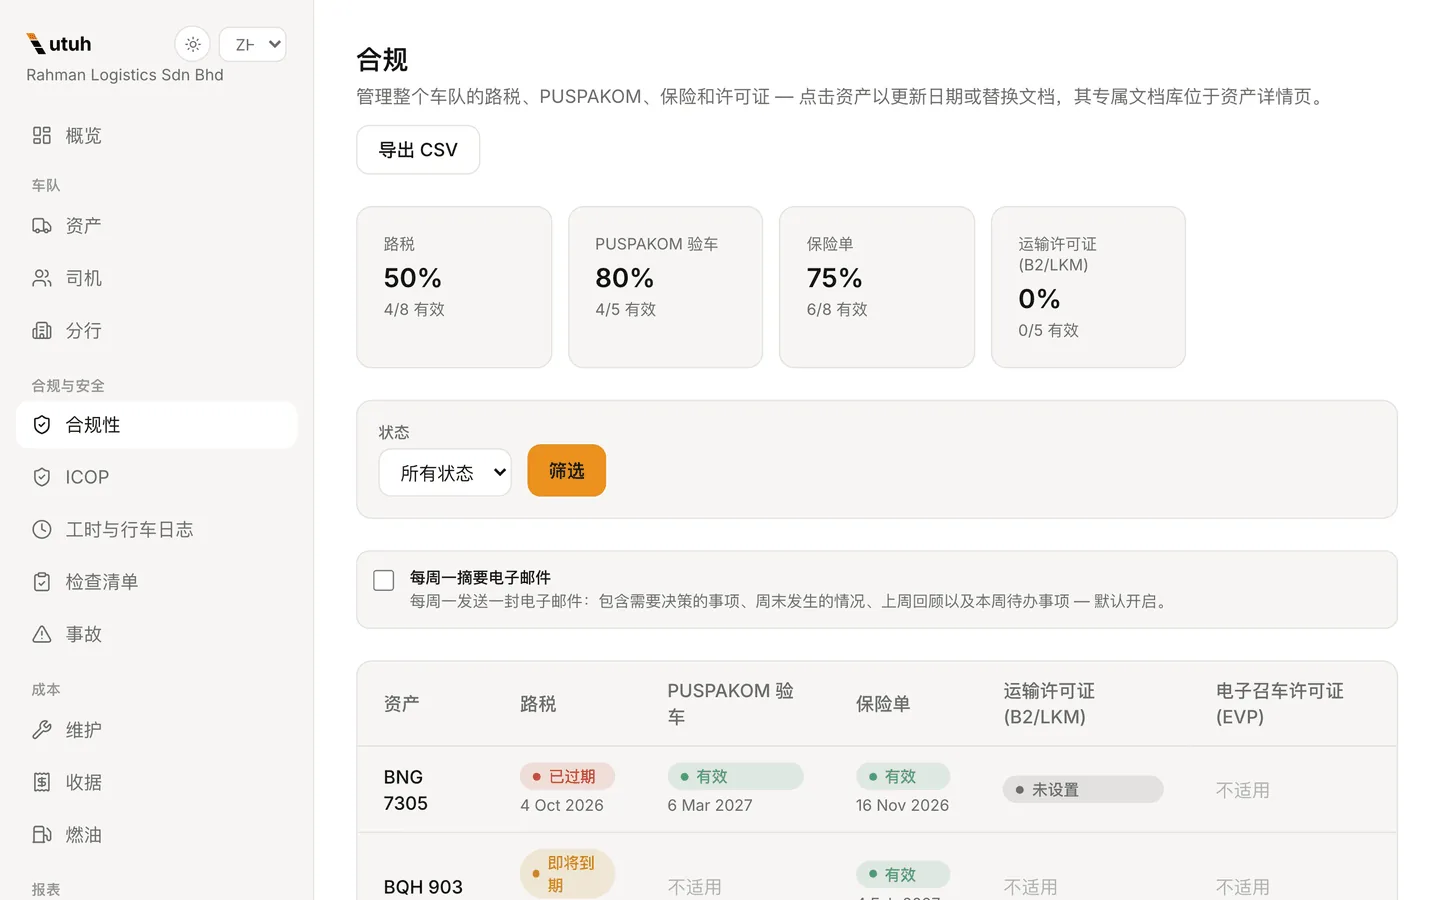Open 检查清单 via the clipboard icon

click(42, 582)
